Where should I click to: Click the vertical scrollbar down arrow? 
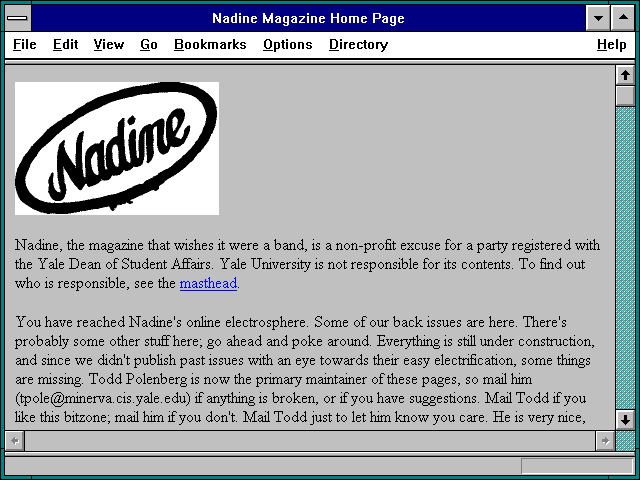tap(625, 420)
